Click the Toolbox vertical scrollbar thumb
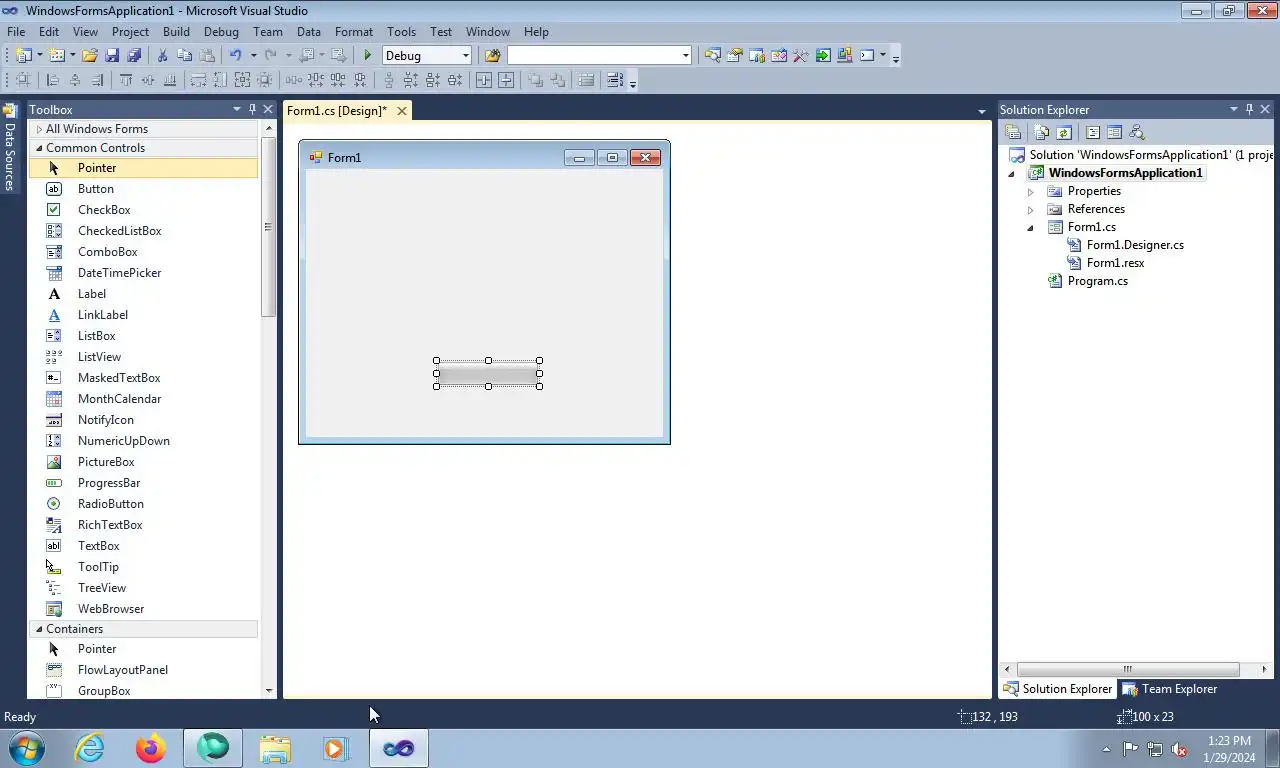1280x768 pixels. (x=268, y=227)
